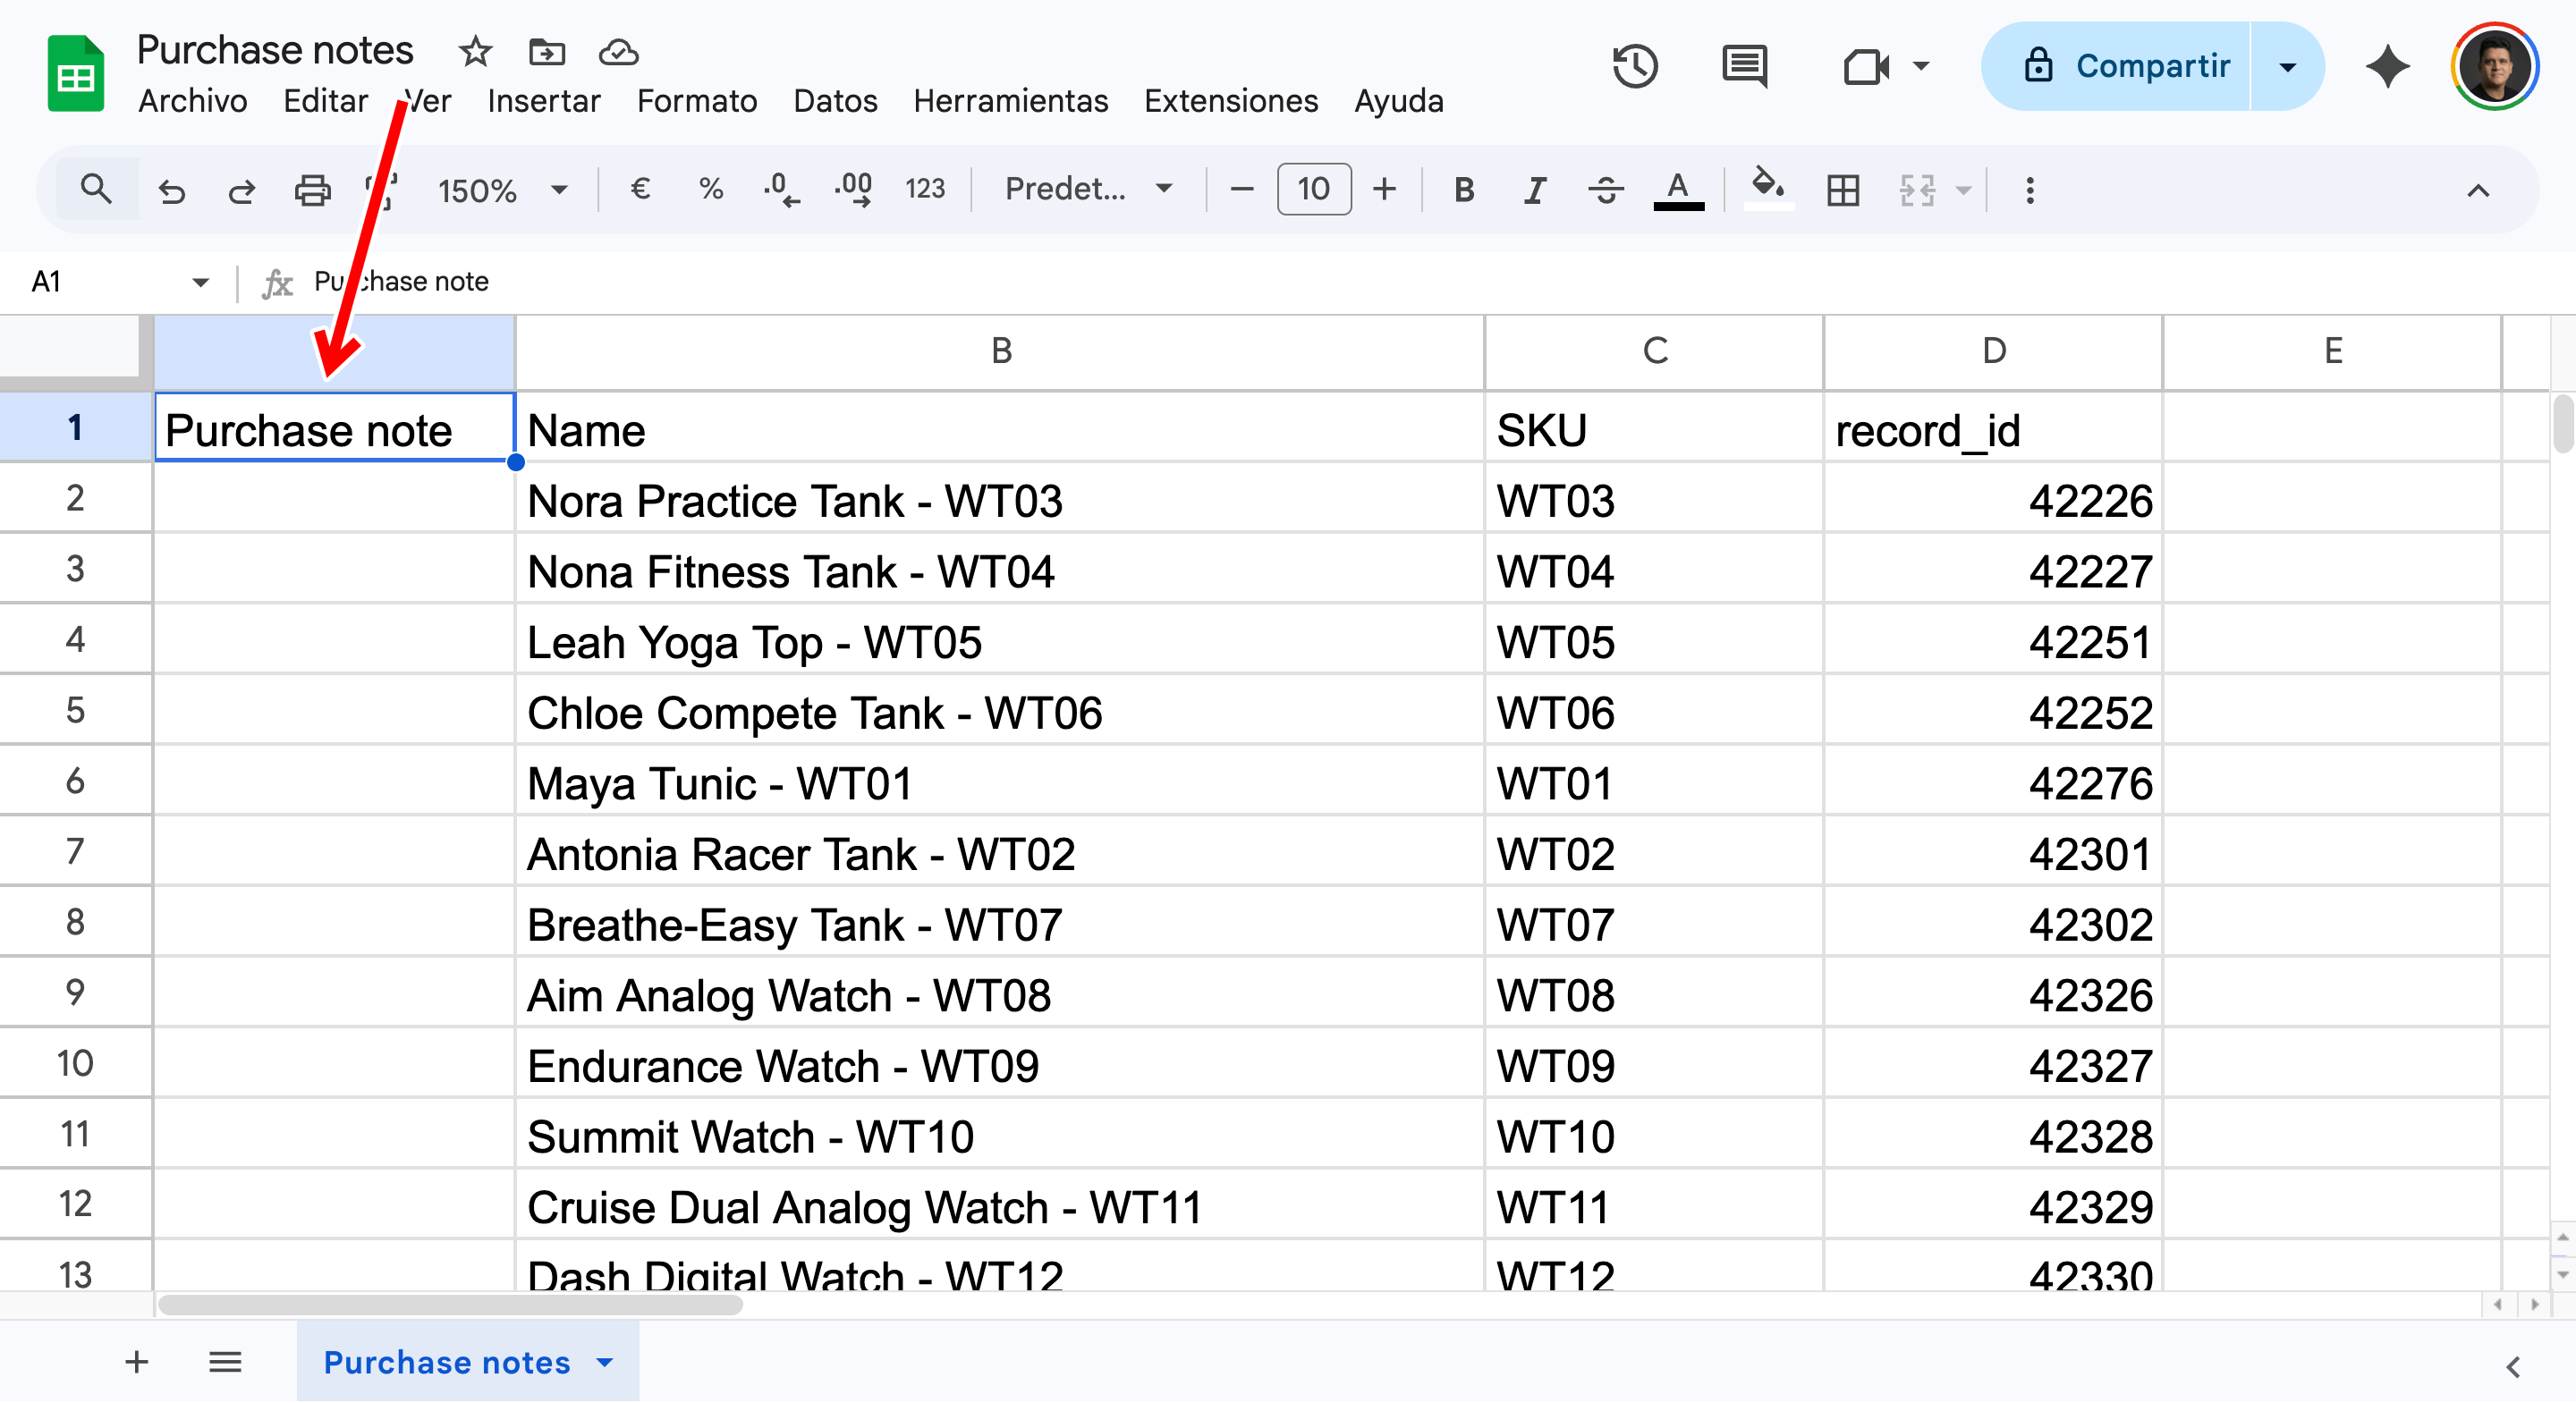This screenshot has height=1403, width=2576.
Task: Toggle italic formatting on
Action: tap(1534, 189)
